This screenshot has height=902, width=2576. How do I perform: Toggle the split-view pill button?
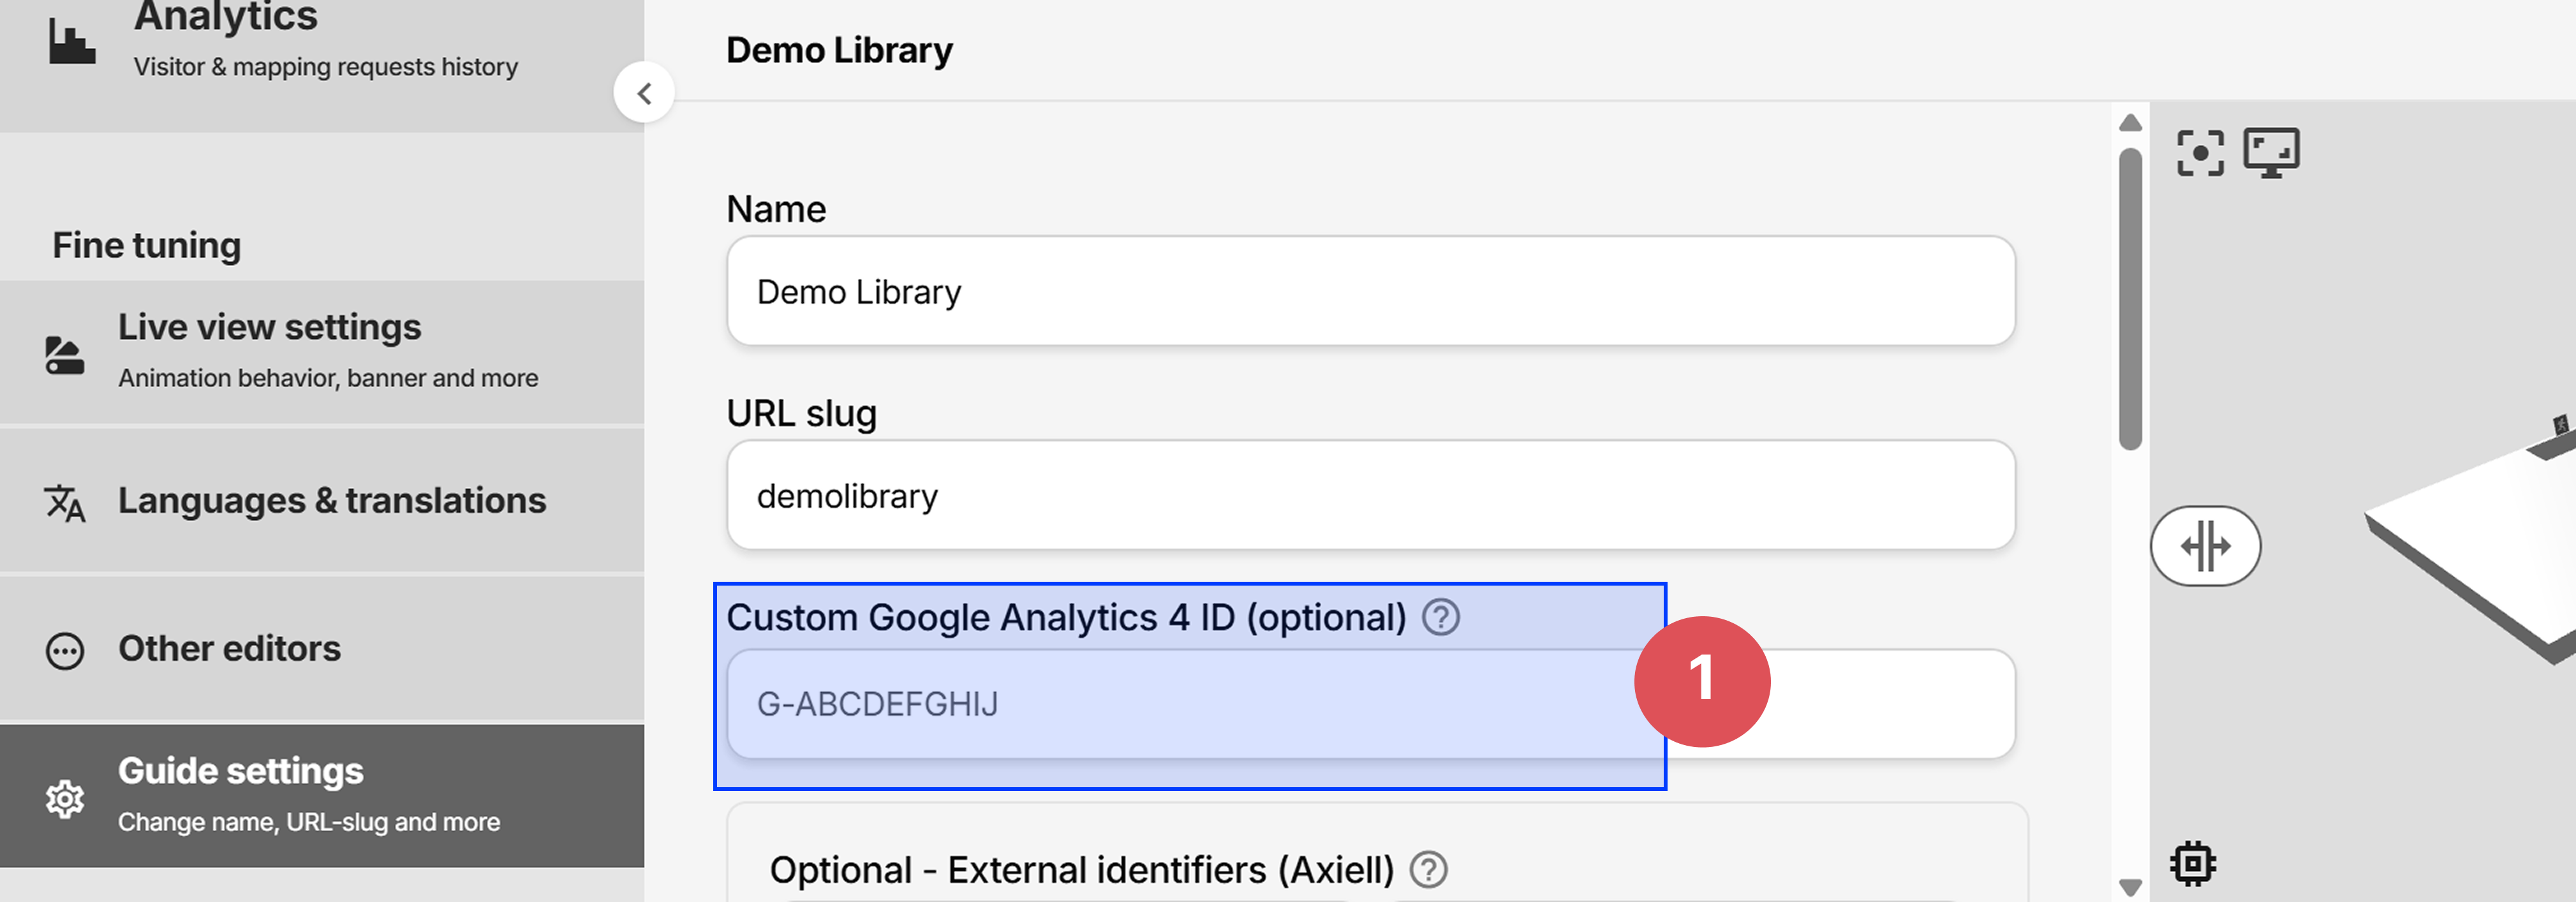click(2206, 545)
